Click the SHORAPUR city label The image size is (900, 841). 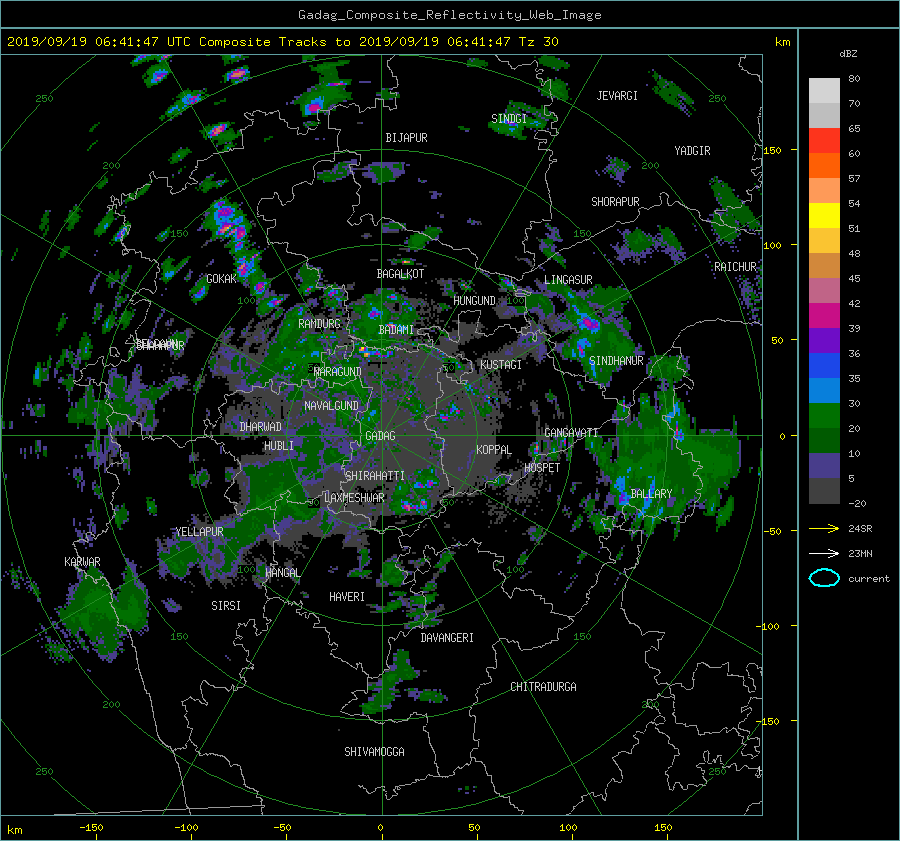(x=615, y=201)
